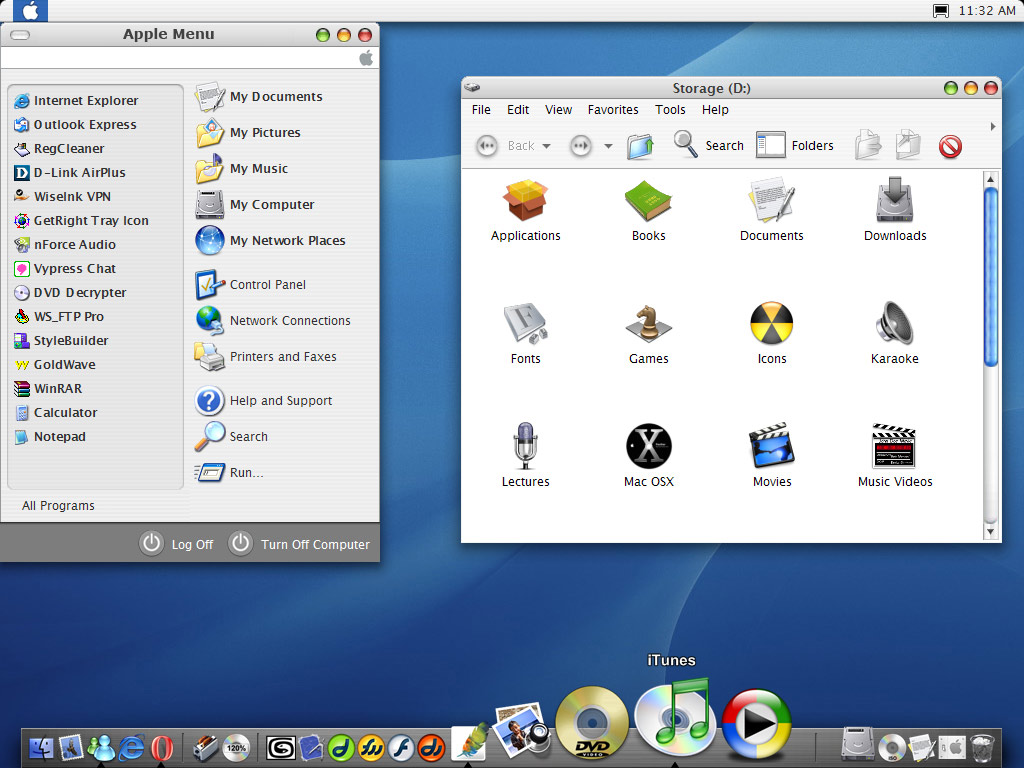Launch Macromedia Flash from the dock
The width and height of the screenshot is (1024, 768).
click(x=401, y=747)
